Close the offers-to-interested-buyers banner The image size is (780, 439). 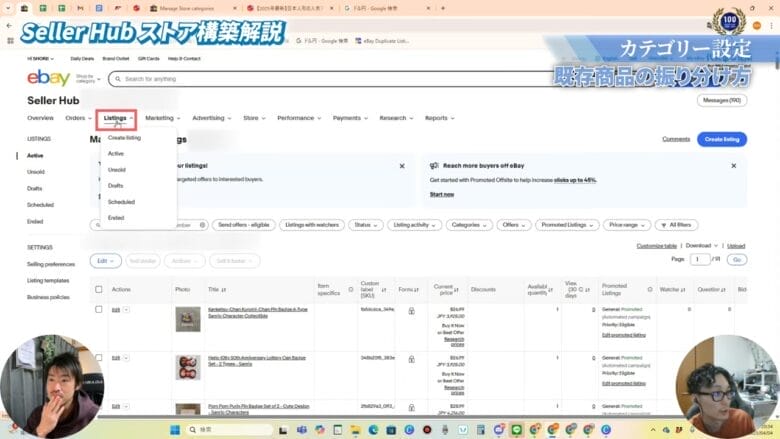[x=402, y=166]
